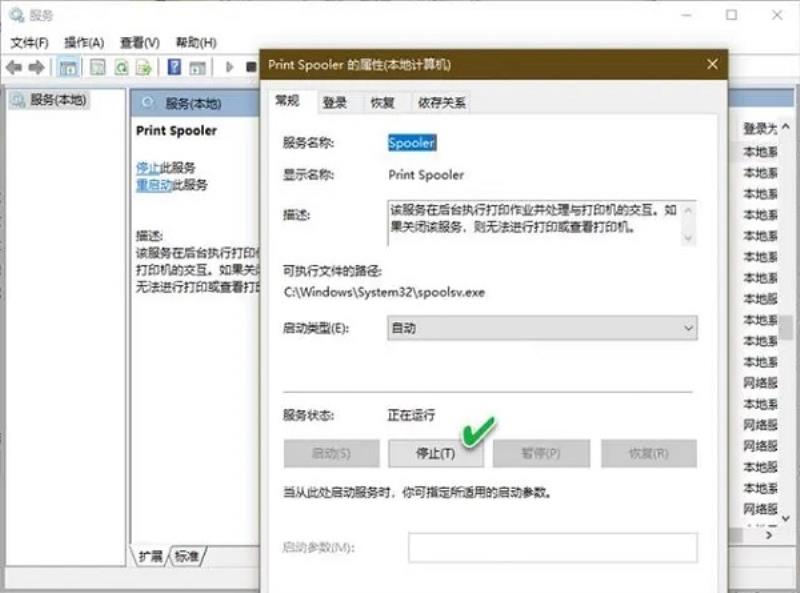The width and height of the screenshot is (800, 593).
Task: Click the Stop Service square toolbar icon
Action: (x=251, y=67)
